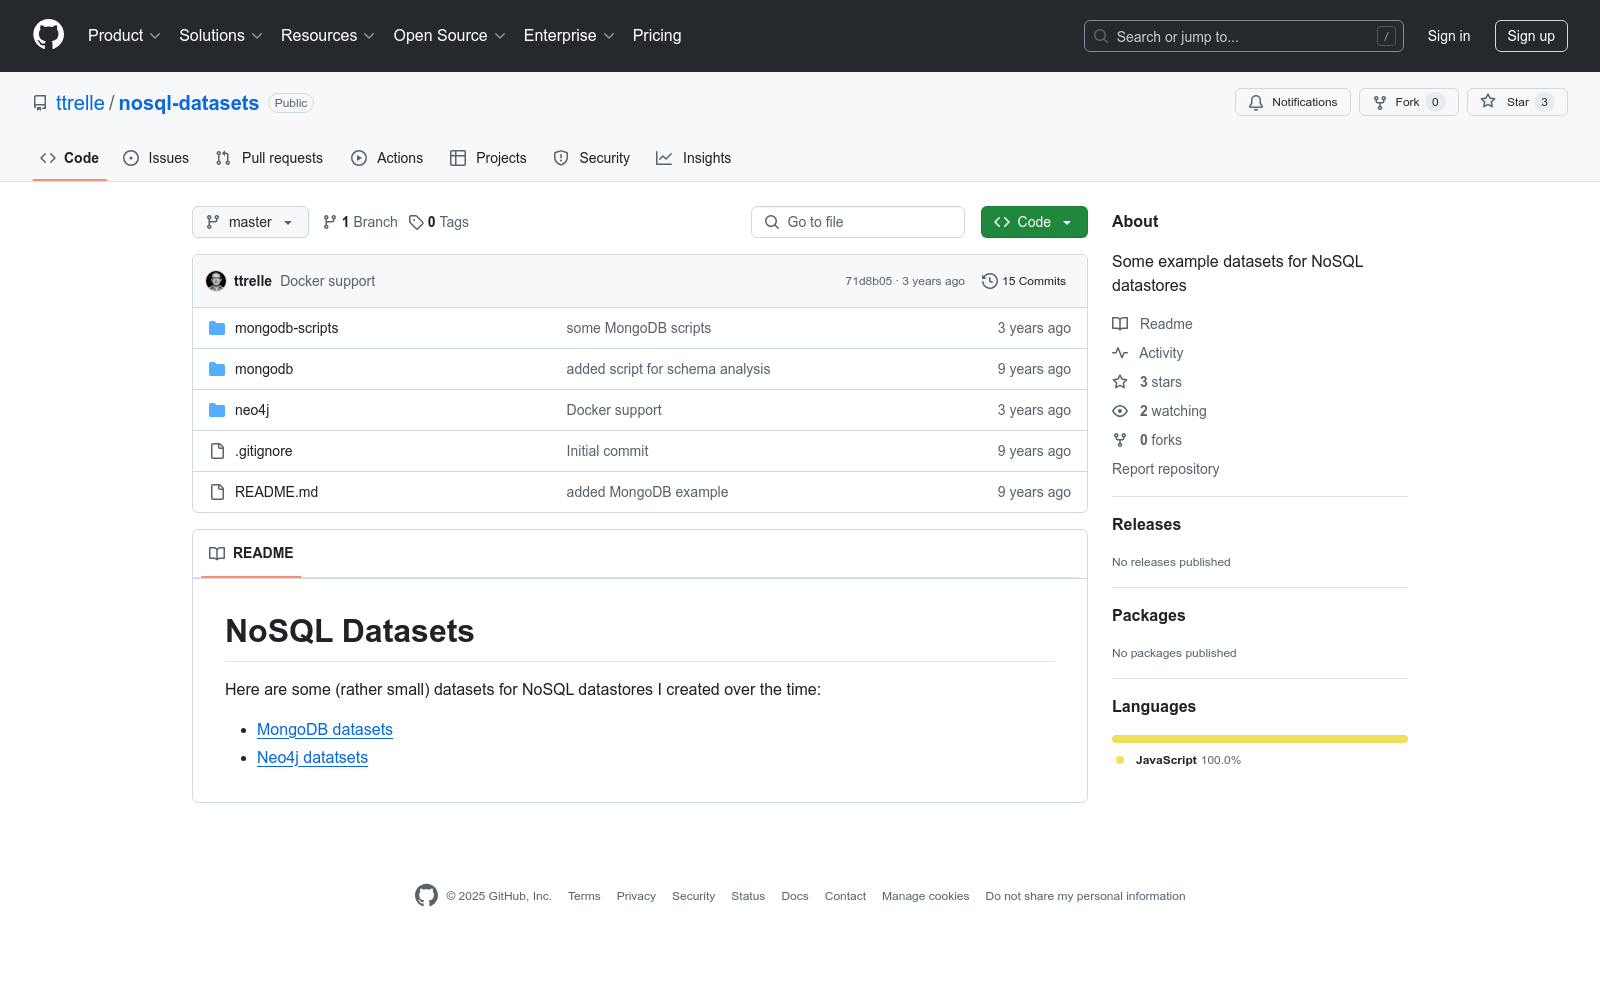This screenshot has width=1600, height=1000.
Task: Open the neo4j folder
Action: pos(252,410)
